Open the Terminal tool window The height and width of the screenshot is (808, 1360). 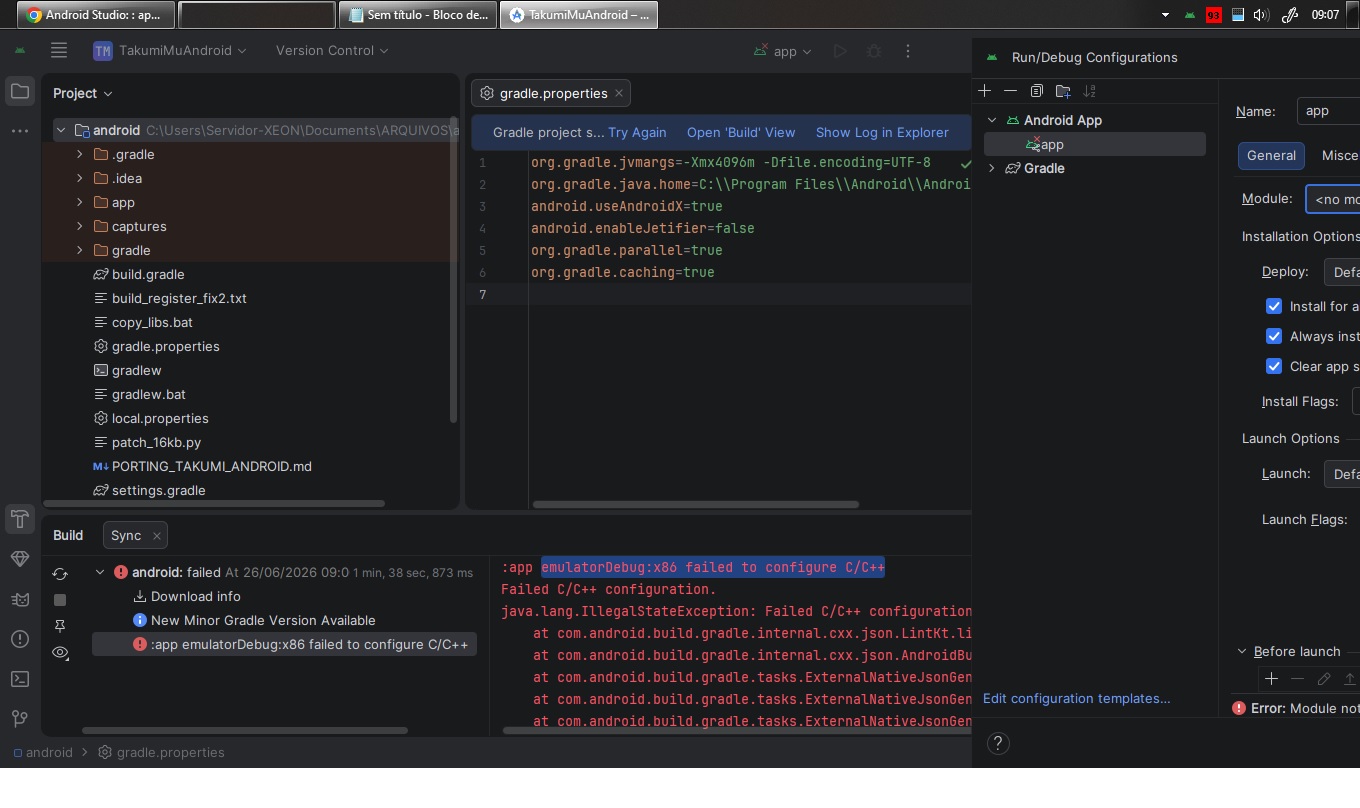coord(20,679)
